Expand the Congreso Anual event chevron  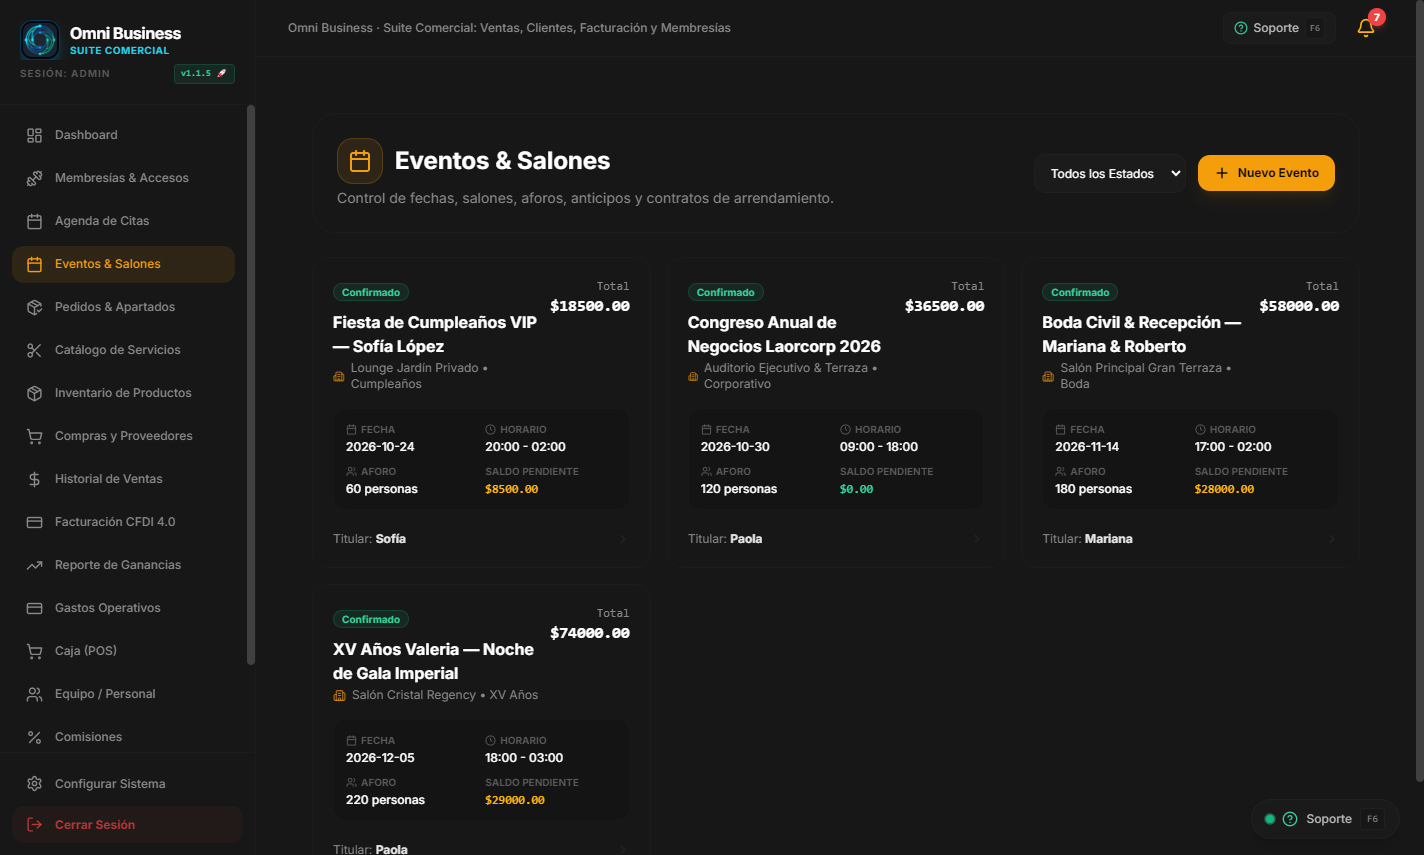pos(977,539)
